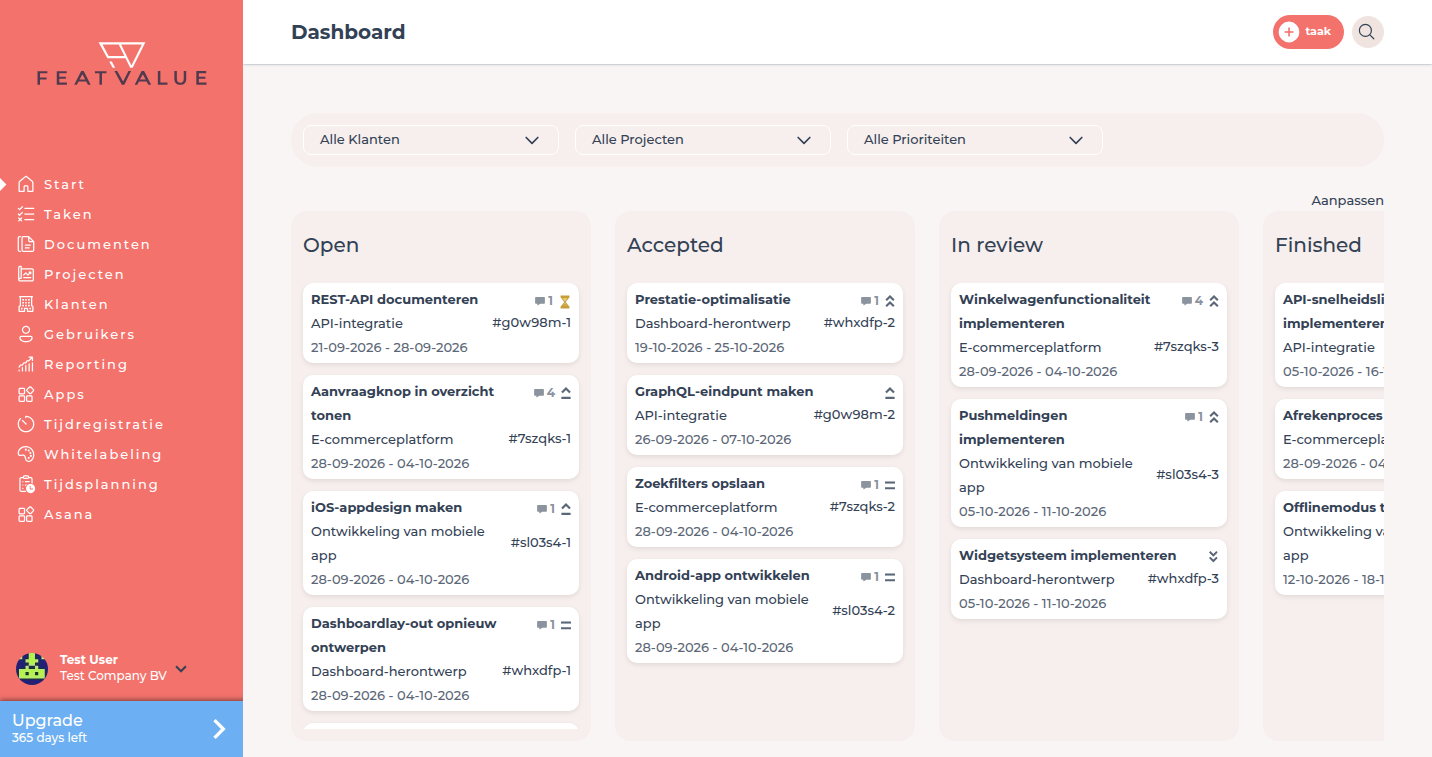Open Pushmeldingen implementeren task card
The image size is (1432, 757).
1089,463
